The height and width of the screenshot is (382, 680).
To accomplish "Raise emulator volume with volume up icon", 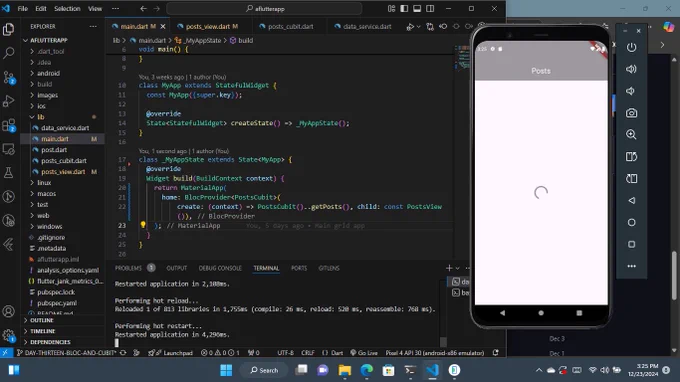I will (x=631, y=69).
